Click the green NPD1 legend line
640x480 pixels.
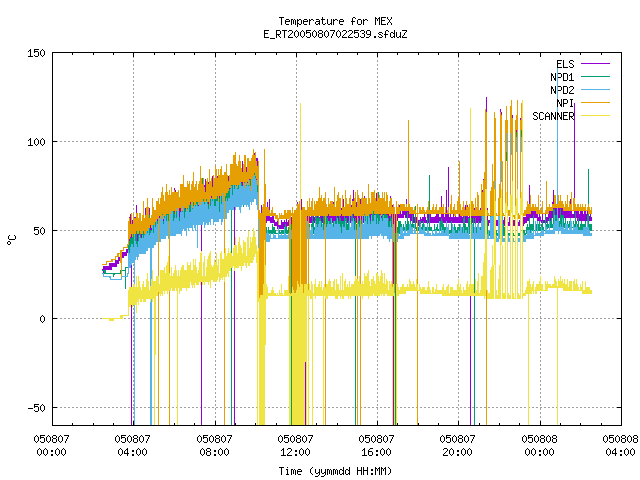point(595,77)
